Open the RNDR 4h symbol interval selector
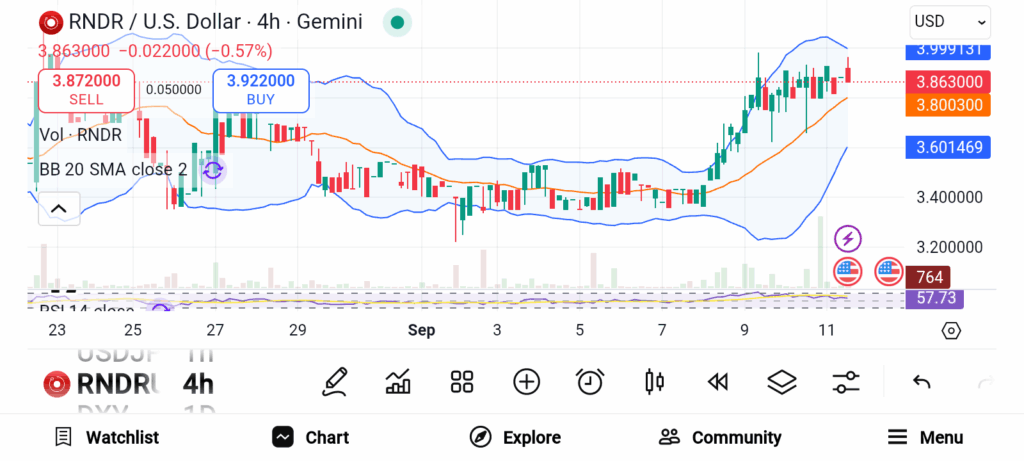 (130, 383)
